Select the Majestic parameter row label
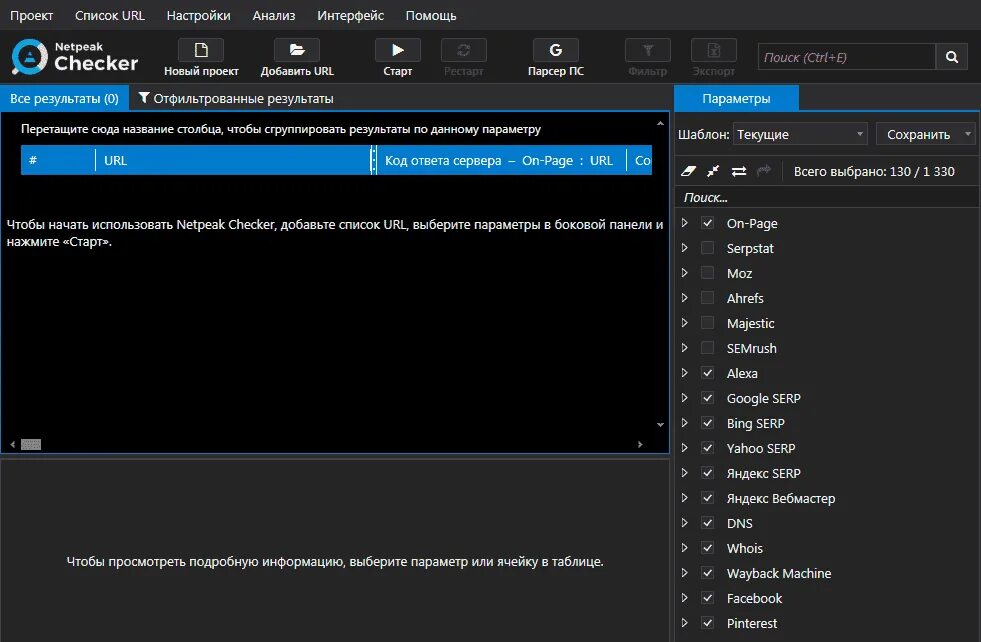981x642 pixels. 750,324
